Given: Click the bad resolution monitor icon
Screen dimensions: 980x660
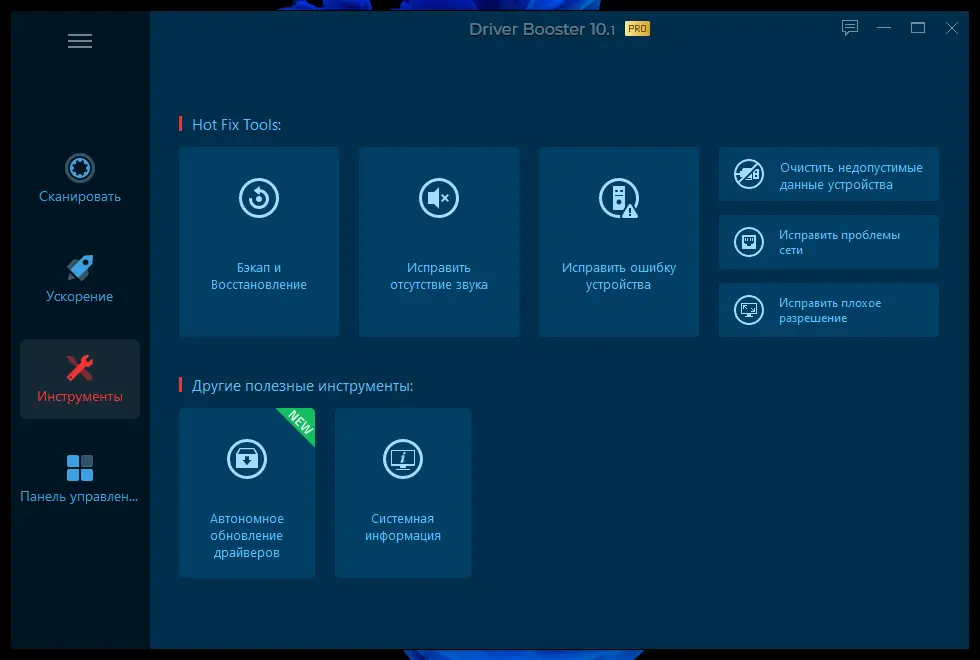Looking at the screenshot, I should point(749,310).
